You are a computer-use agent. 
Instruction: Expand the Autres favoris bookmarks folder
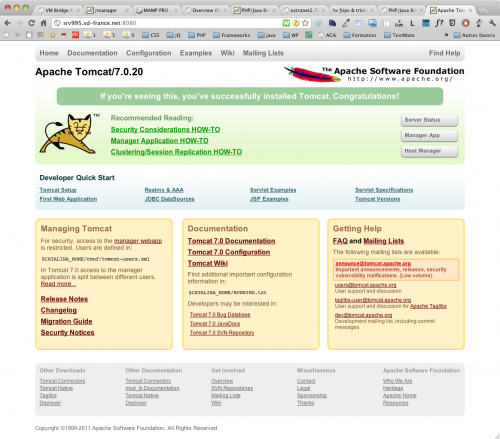(x=474, y=35)
